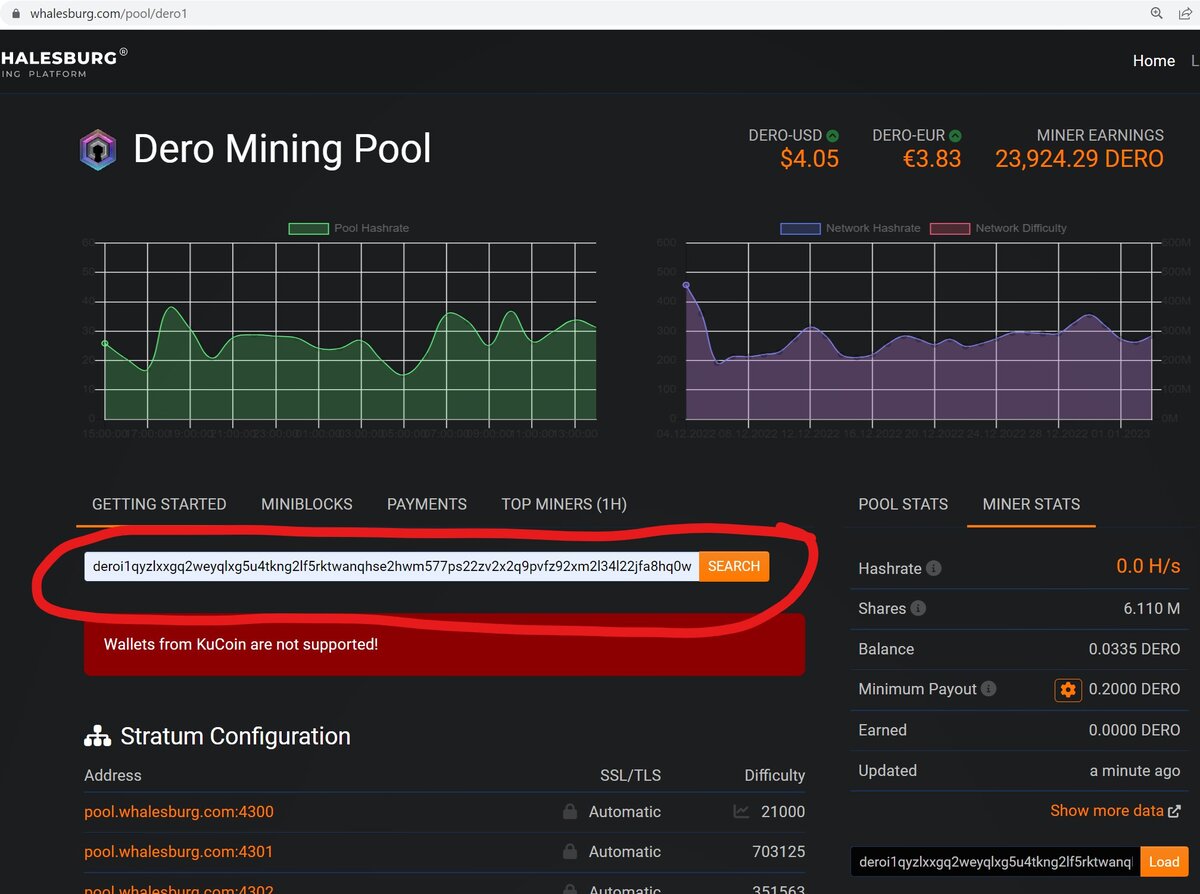Click the lock icon for port 4301
The width and height of the screenshot is (1200, 894).
(x=570, y=852)
